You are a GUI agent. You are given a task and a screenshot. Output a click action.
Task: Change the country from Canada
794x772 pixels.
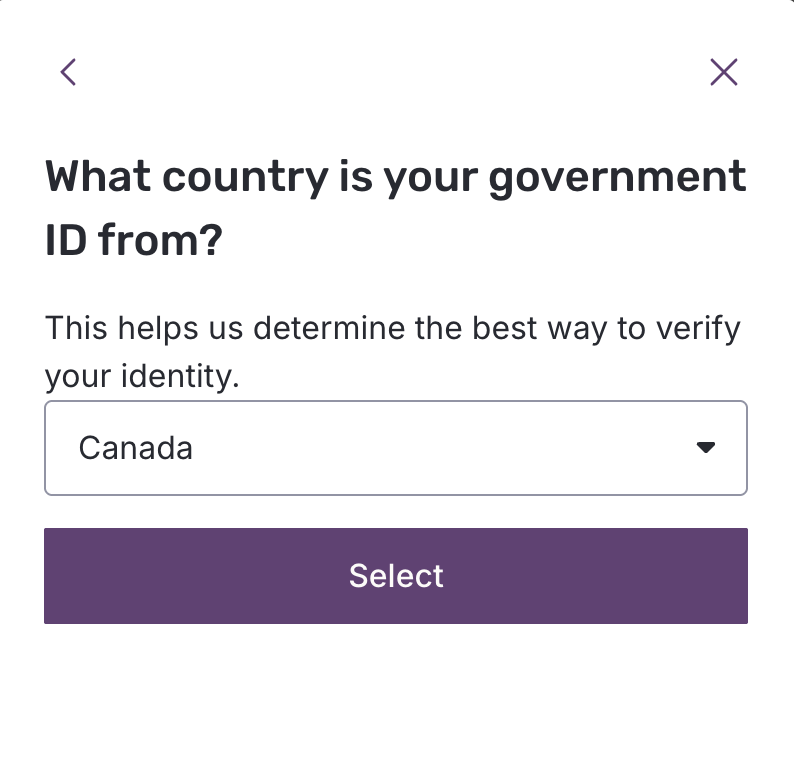(x=396, y=448)
